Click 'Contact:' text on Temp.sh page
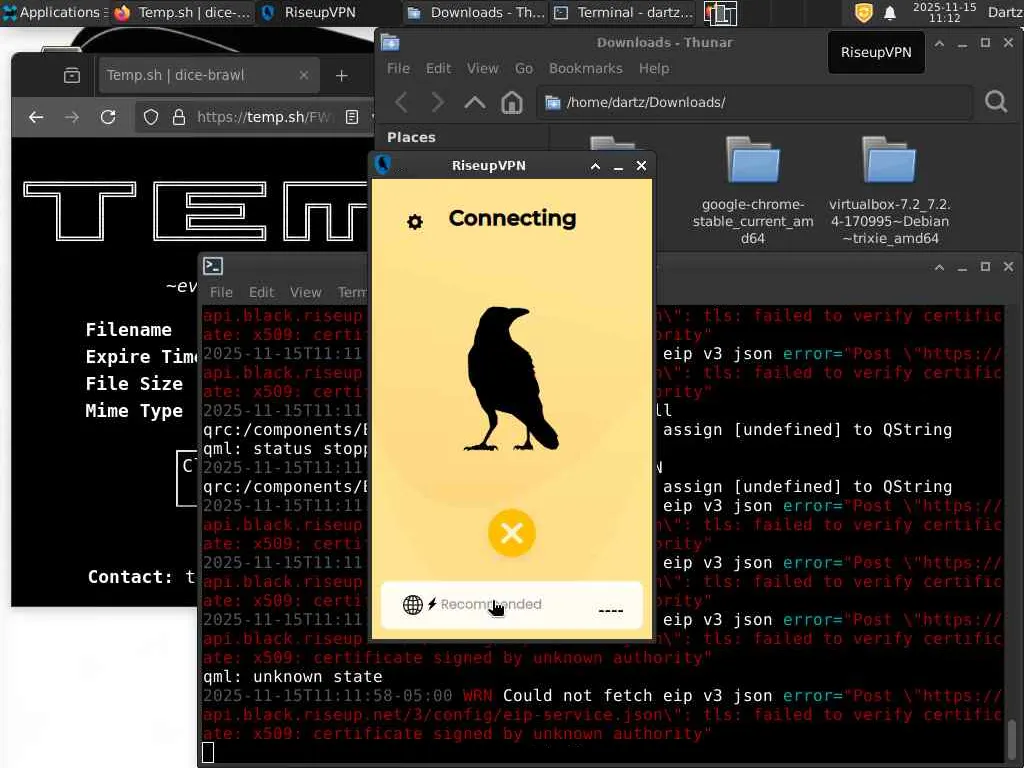 [130, 577]
